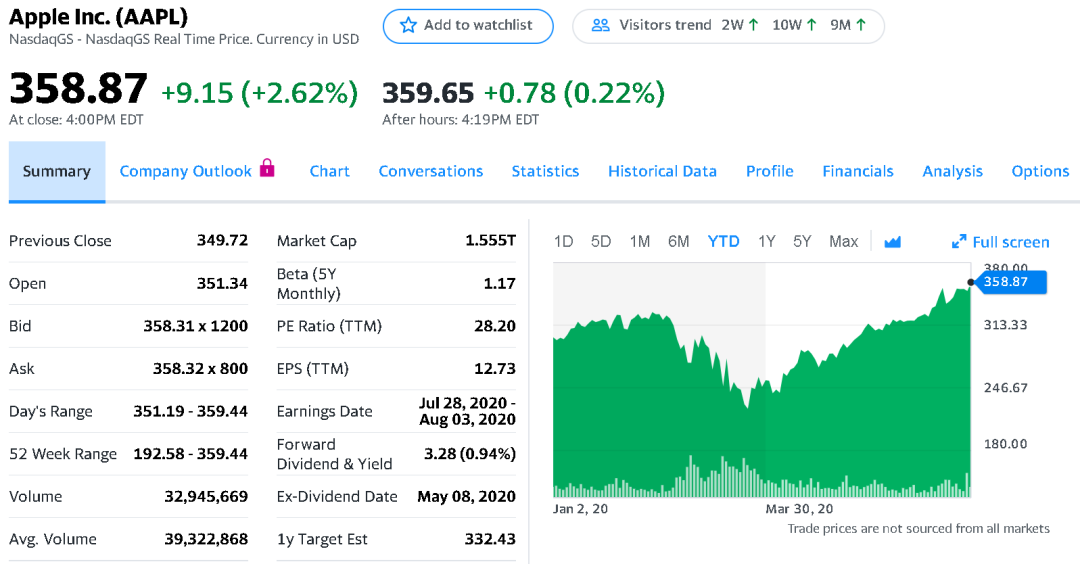
Task: Click the Market Cap value 1.555T
Action: pyautogui.click(x=490, y=240)
